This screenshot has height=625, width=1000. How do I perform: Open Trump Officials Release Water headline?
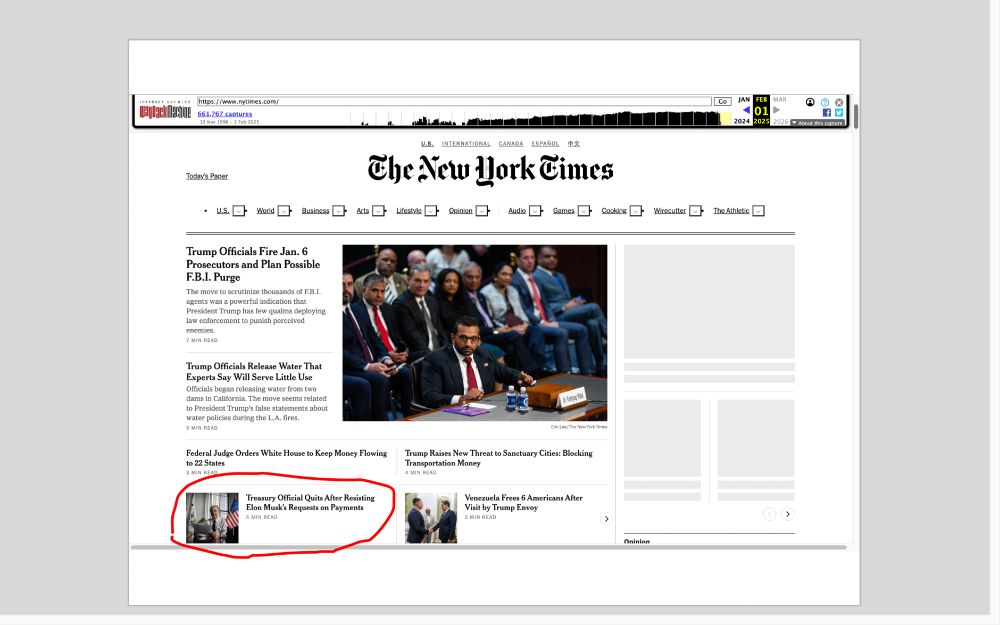[x=254, y=372]
